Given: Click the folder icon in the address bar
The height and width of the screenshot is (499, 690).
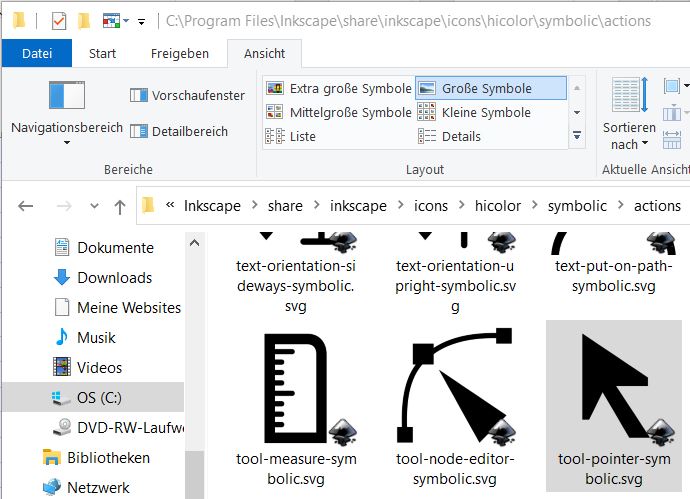Looking at the screenshot, I should click(148, 205).
